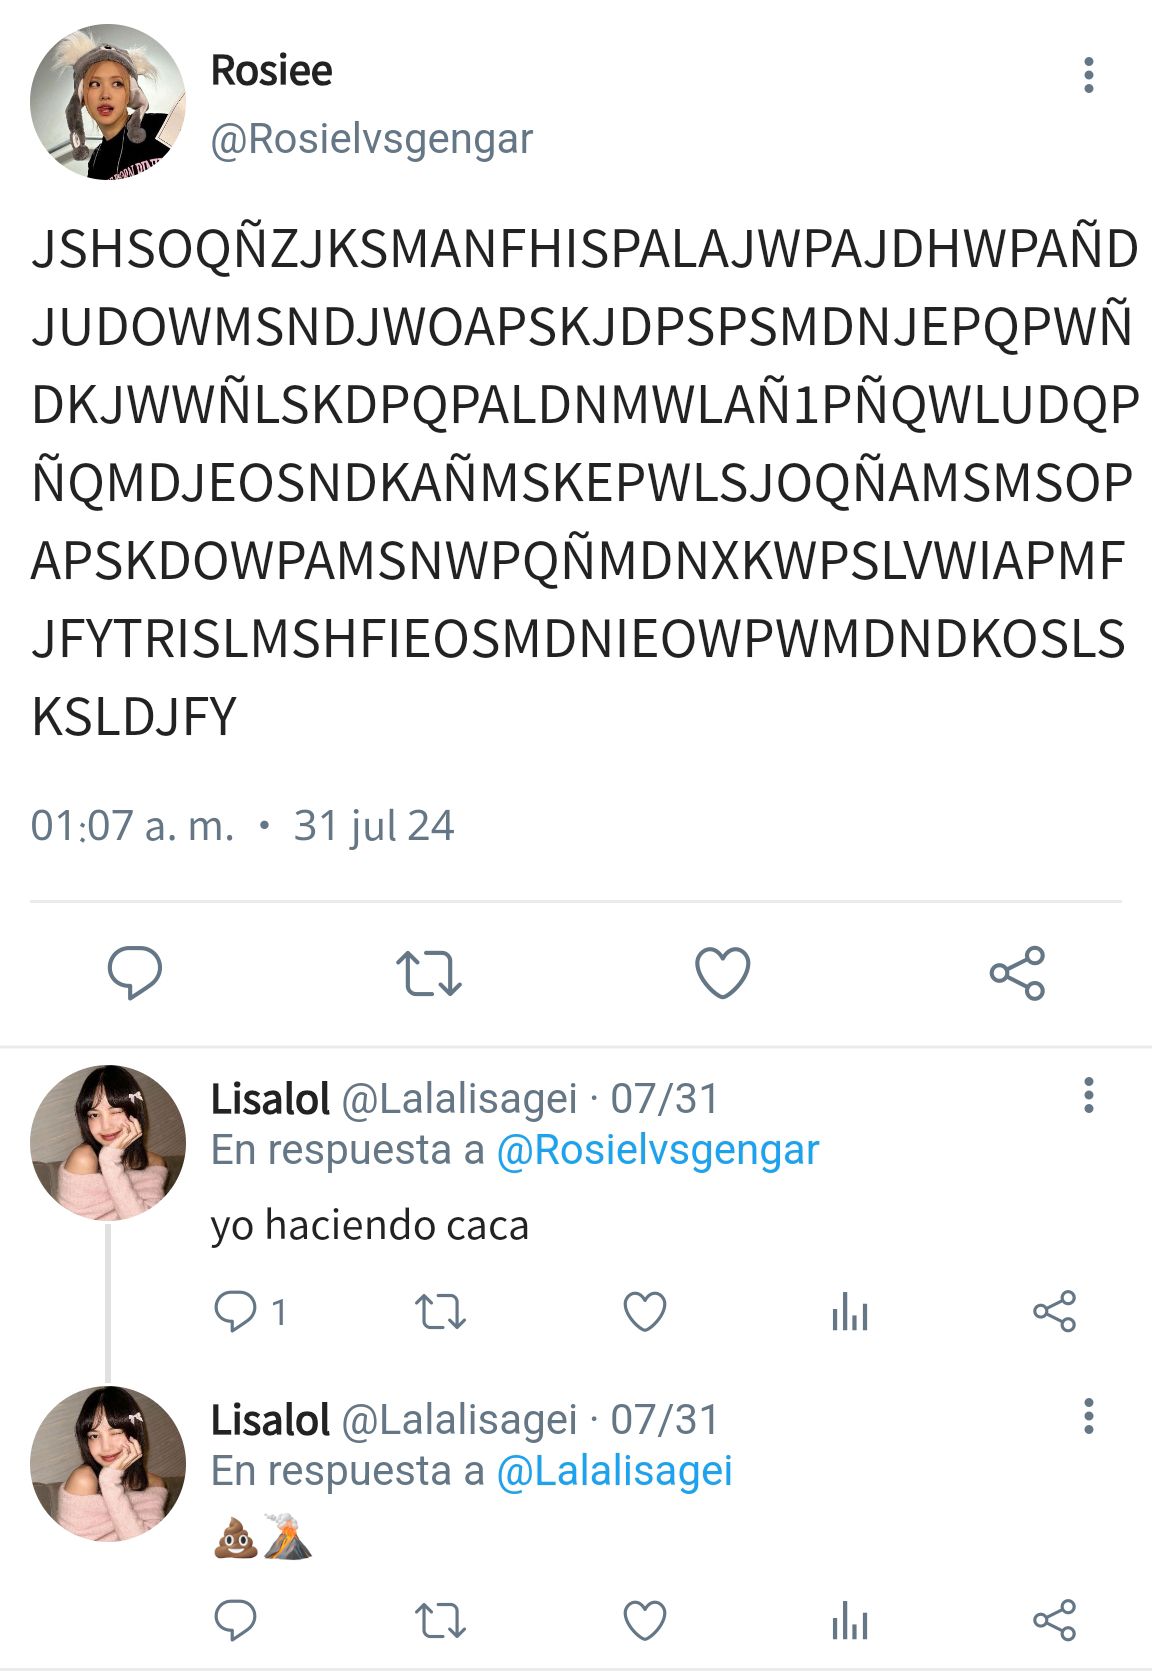Retweet the poop emoji reply
The width and height of the screenshot is (1152, 1671).
(441, 1620)
